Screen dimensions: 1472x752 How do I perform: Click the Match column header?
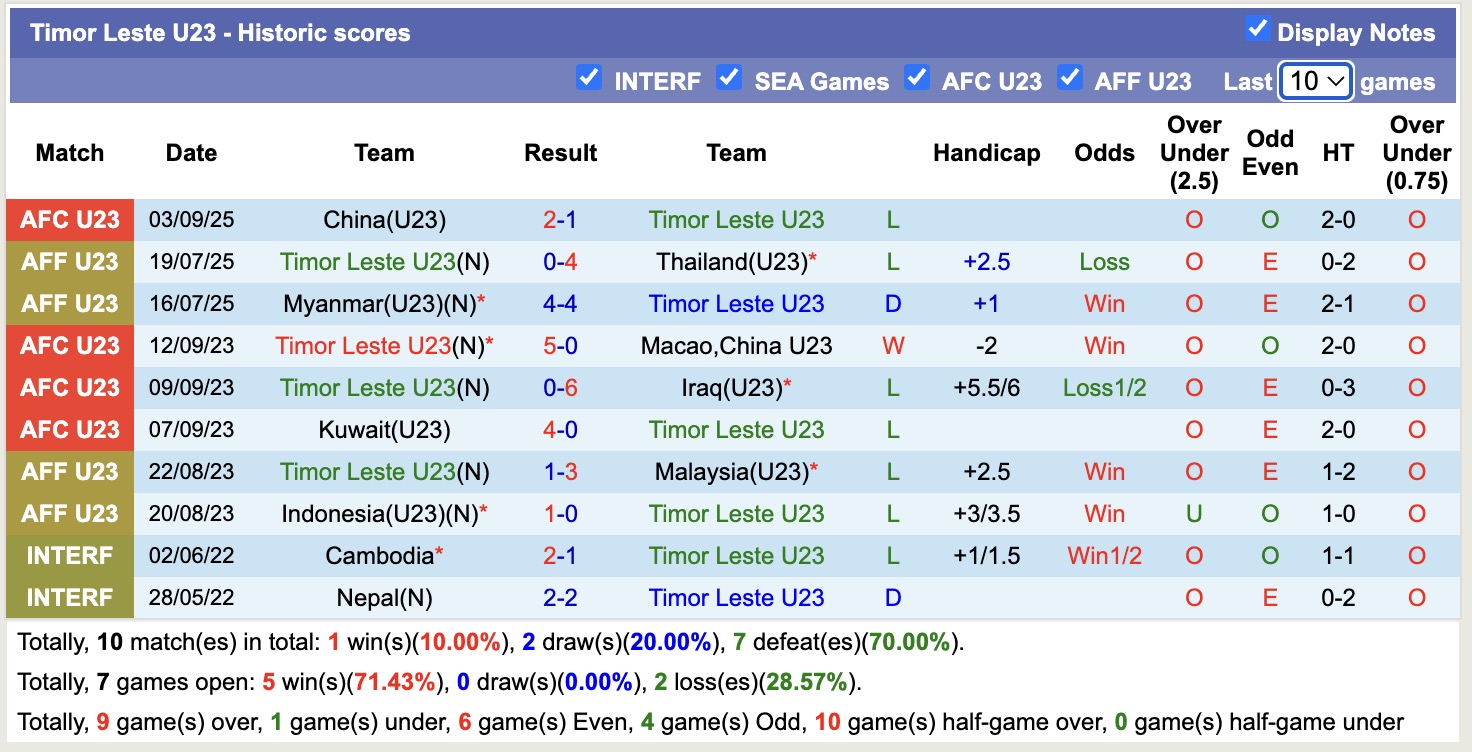(69, 153)
